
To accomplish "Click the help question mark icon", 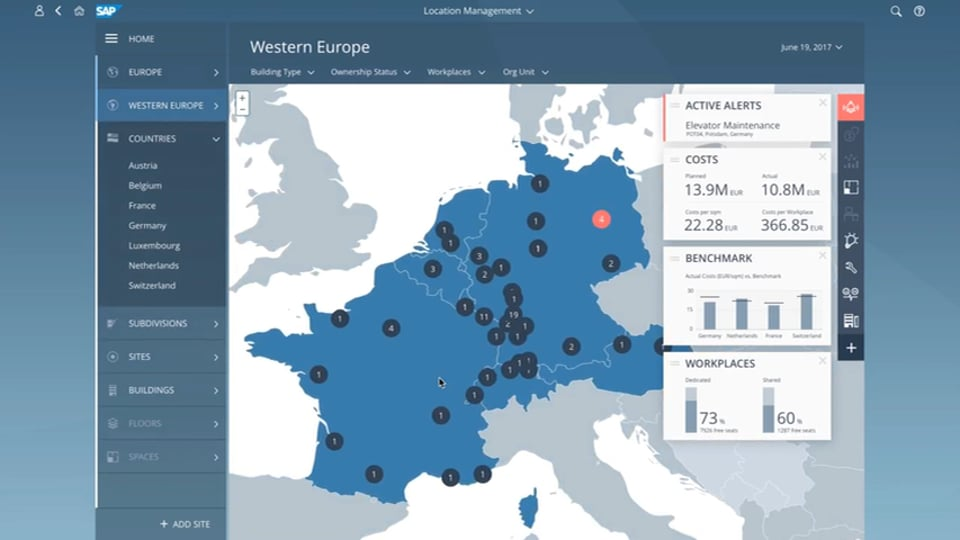I will pyautogui.click(x=919, y=11).
